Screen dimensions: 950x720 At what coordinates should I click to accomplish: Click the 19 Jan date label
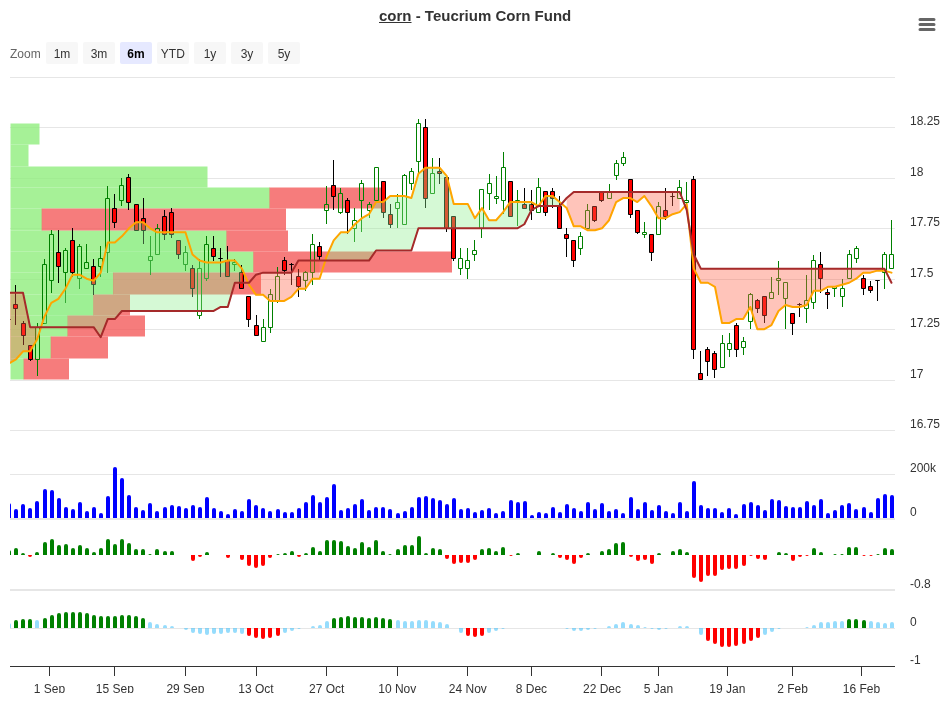click(x=727, y=688)
